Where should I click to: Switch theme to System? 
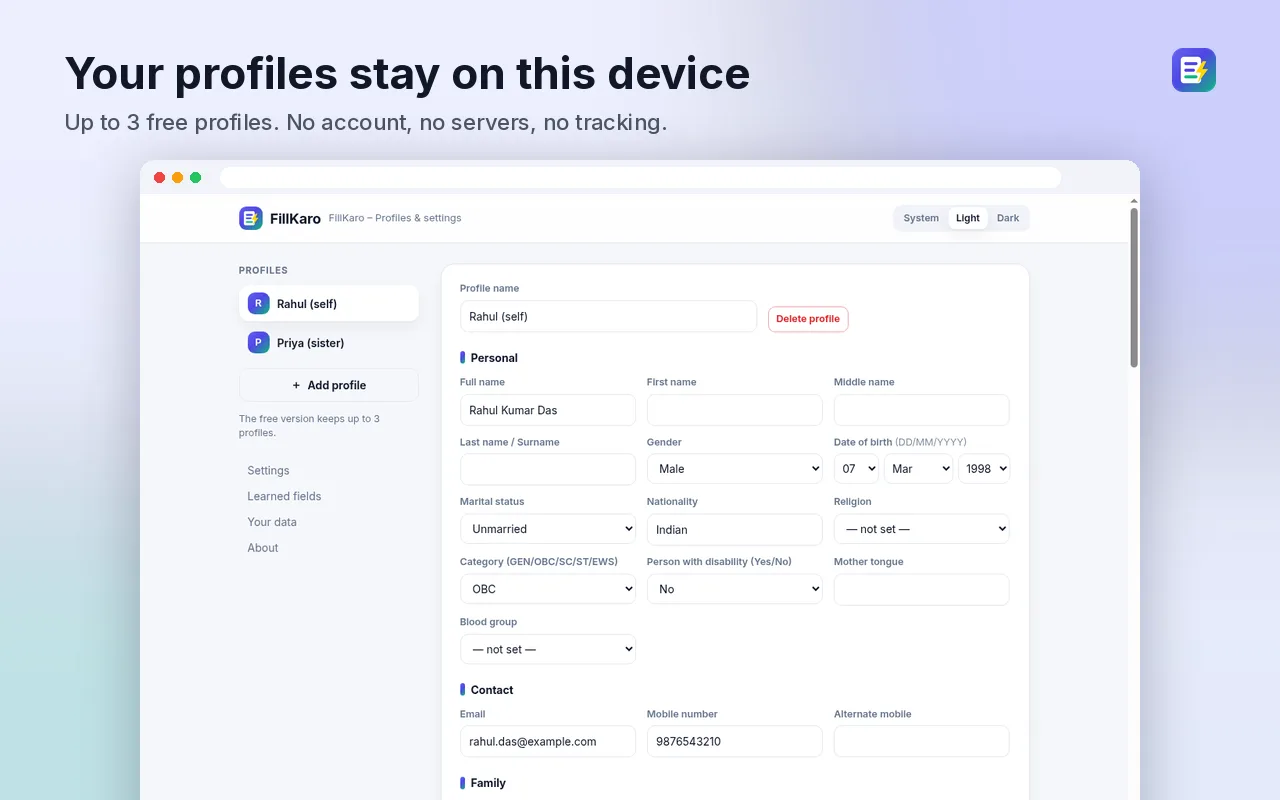click(x=921, y=218)
